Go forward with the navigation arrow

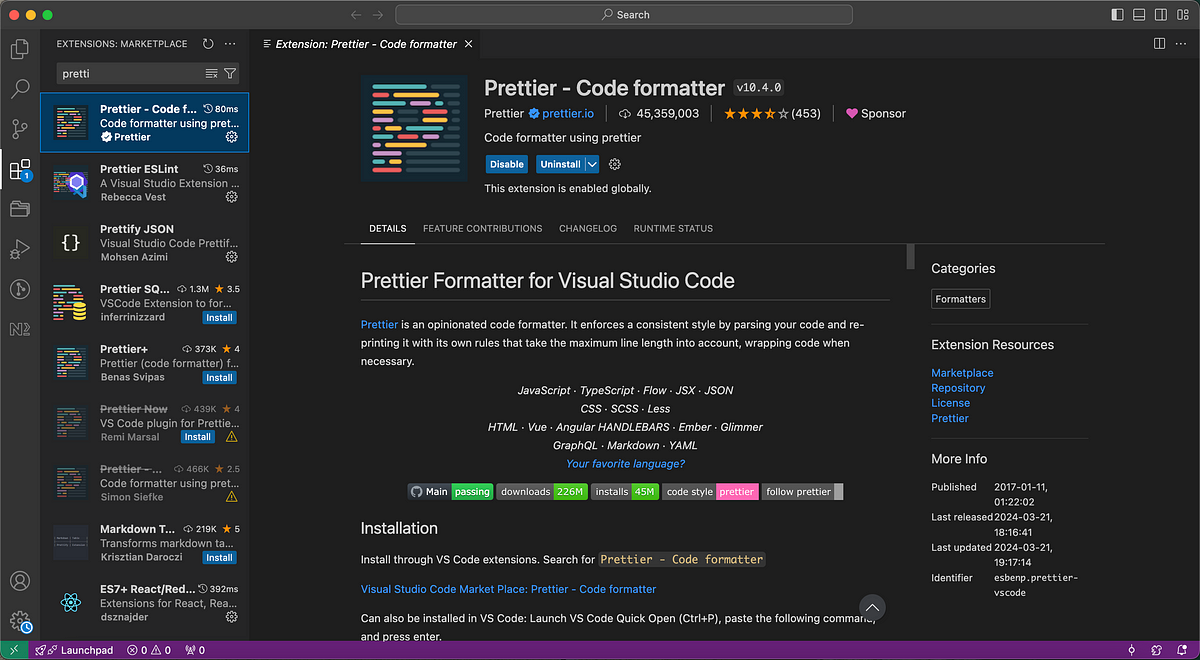[x=378, y=15]
